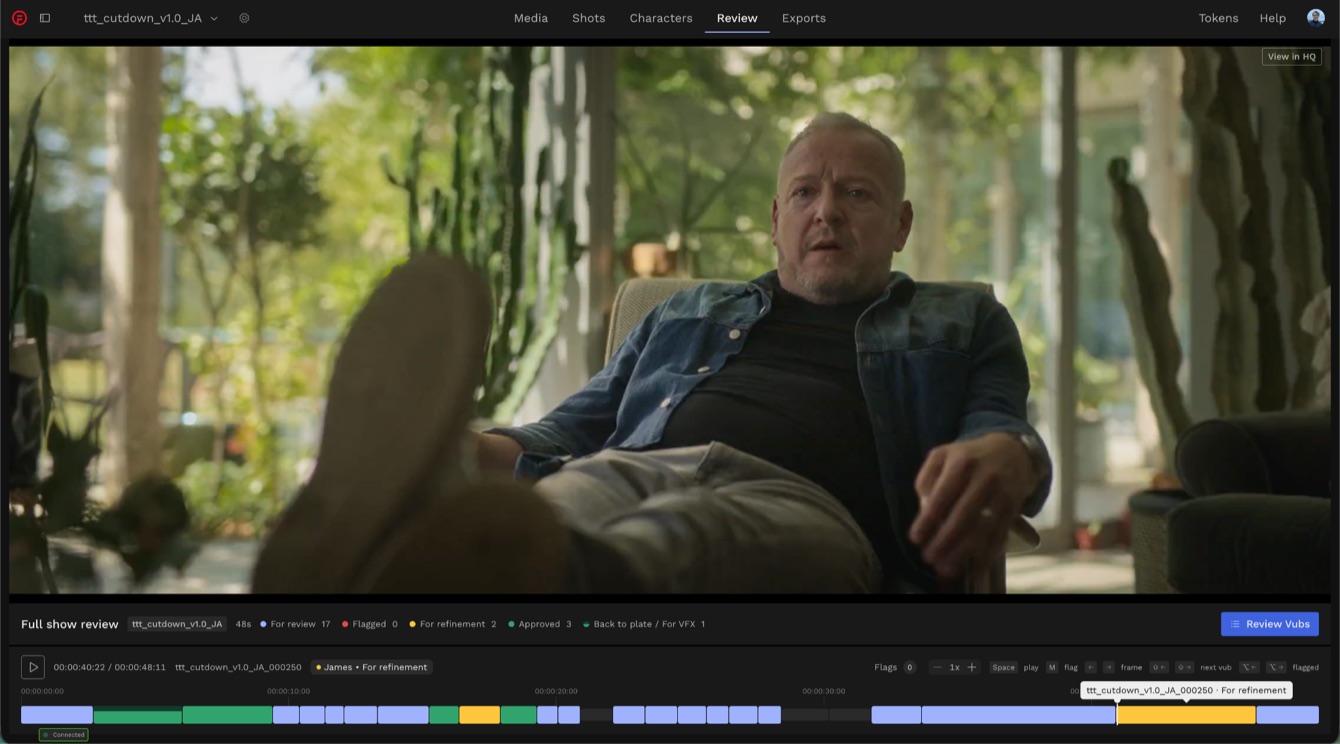
Task: Open the project settings gear icon
Action: (x=244, y=18)
